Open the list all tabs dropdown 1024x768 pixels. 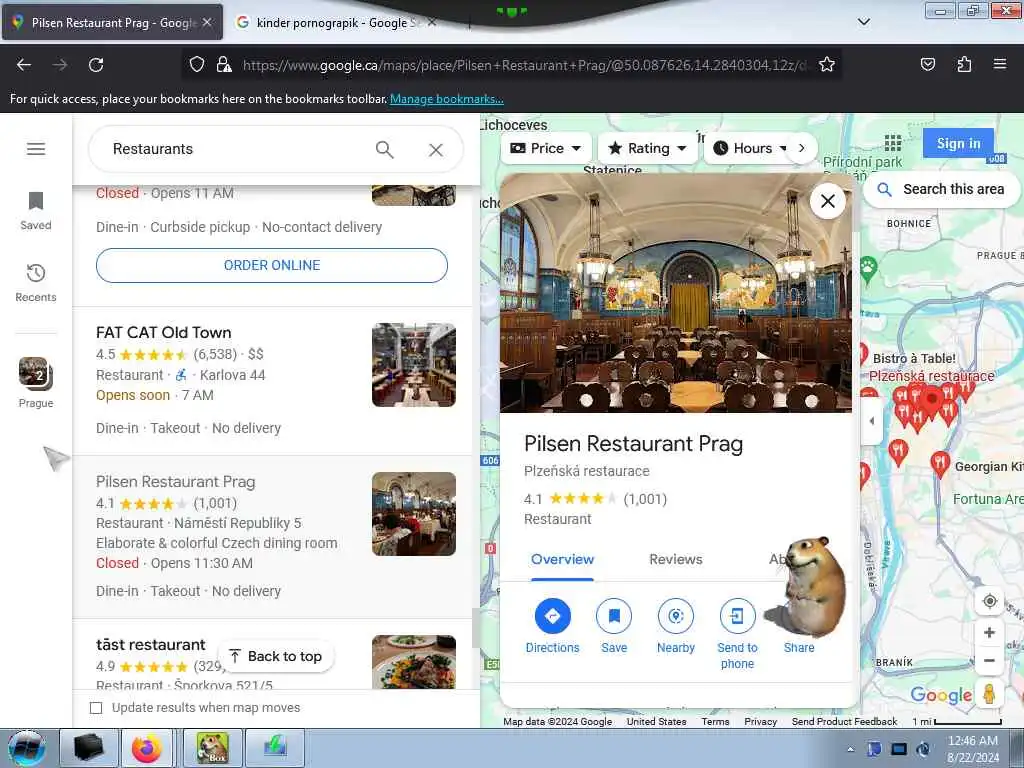pos(864,22)
